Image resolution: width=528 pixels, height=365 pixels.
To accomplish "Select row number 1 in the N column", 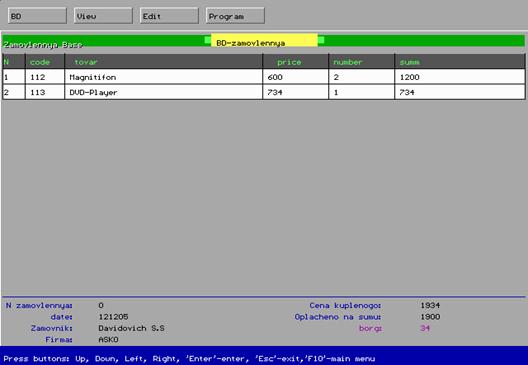I will [14, 77].
